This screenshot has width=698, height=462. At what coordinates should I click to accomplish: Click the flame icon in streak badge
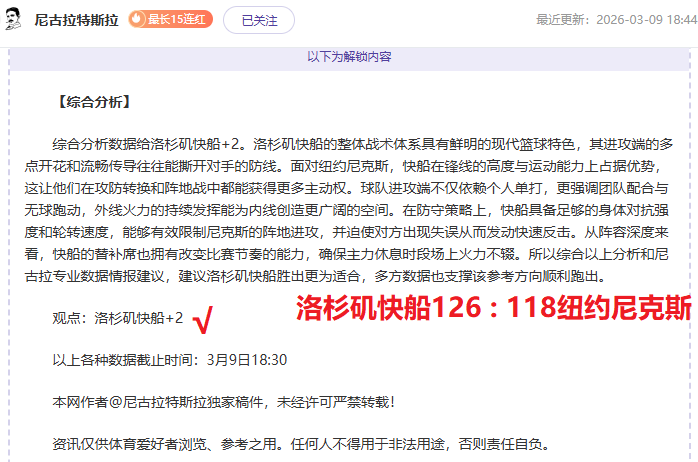[x=138, y=19]
